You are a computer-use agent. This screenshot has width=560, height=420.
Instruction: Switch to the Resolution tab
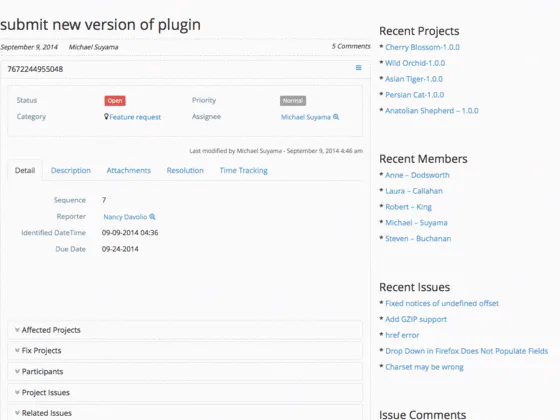(185, 170)
